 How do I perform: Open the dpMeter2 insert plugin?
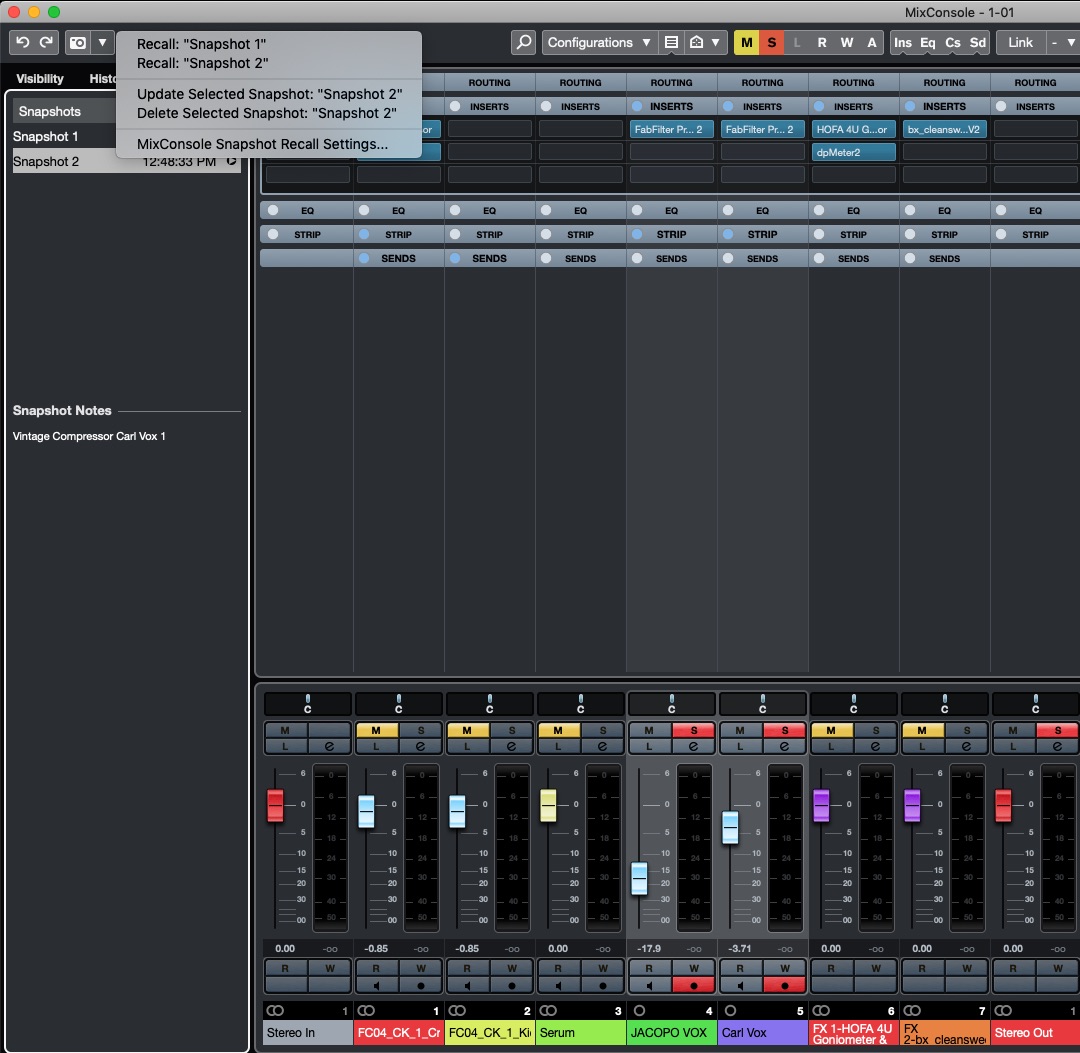pyautogui.click(x=853, y=152)
